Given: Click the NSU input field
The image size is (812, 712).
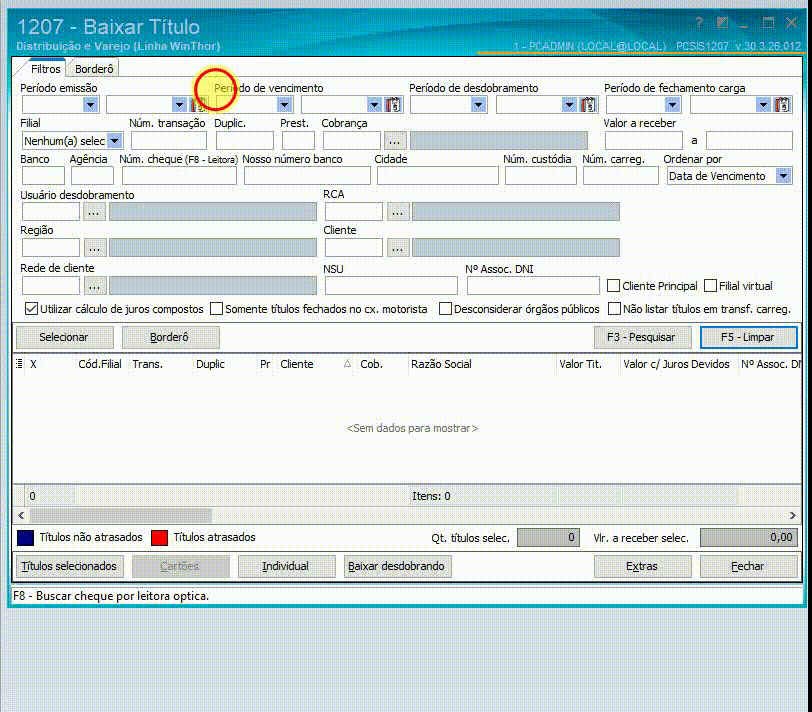Looking at the screenshot, I should (x=392, y=285).
